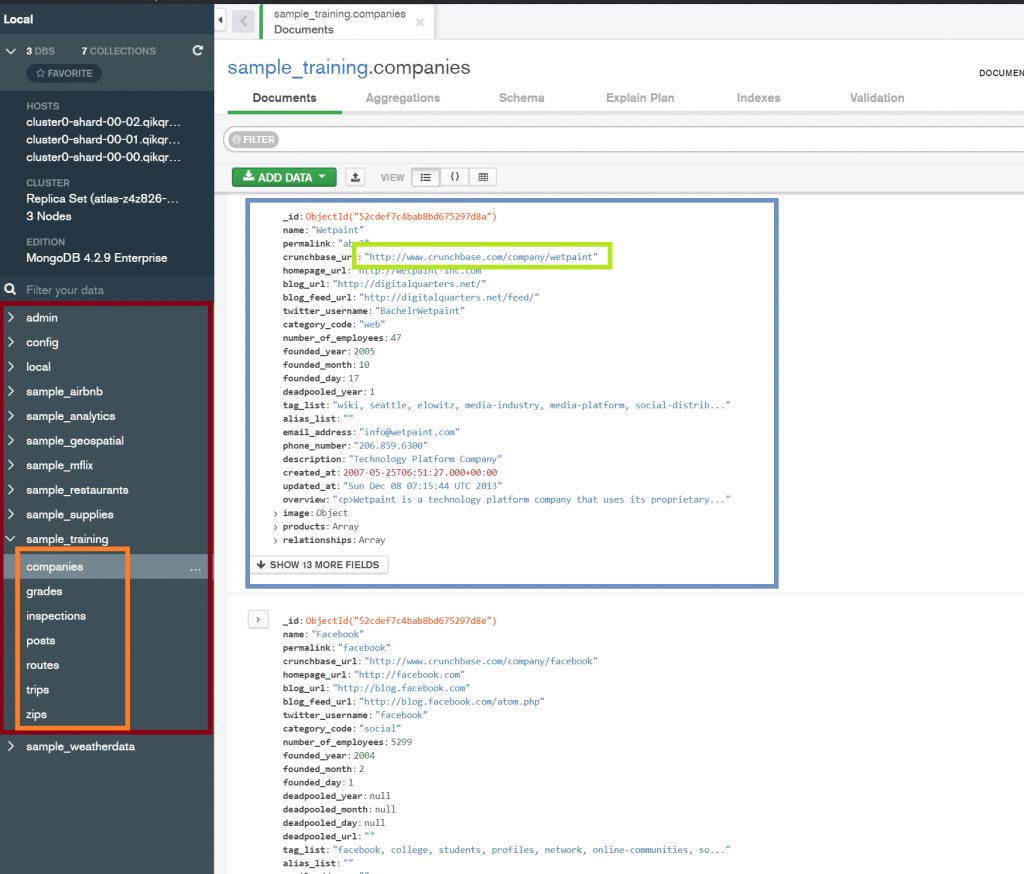Click the Wetpaint blog_url value
The width and height of the screenshot is (1024, 874).
click(409, 284)
